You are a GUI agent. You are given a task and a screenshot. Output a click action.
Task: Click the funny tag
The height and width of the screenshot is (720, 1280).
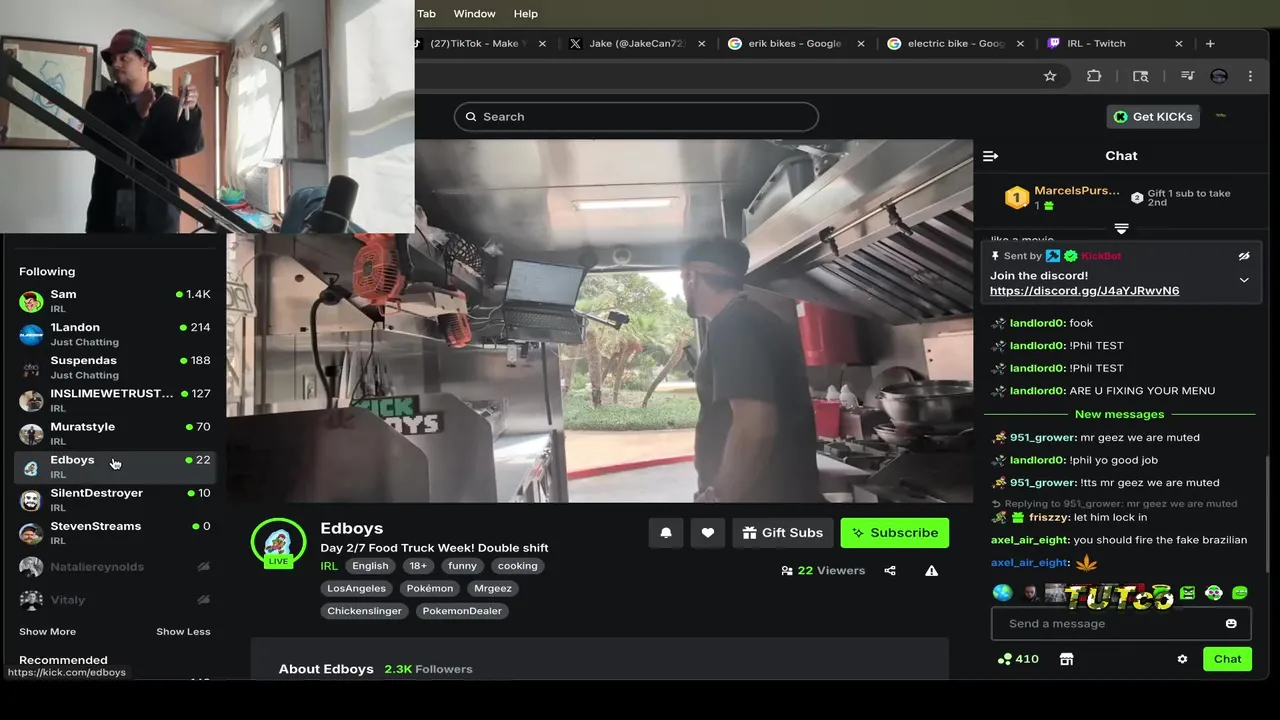pos(462,566)
